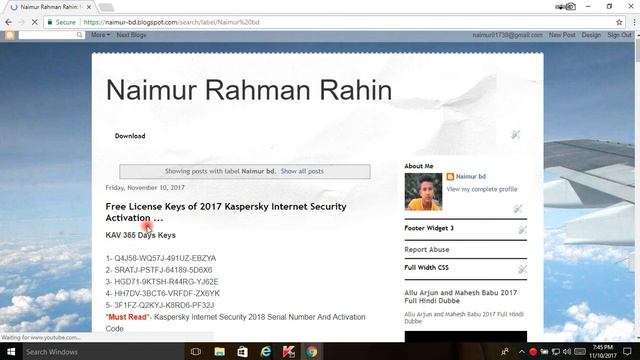Click date header Friday, November 10, 2017

[145, 188]
